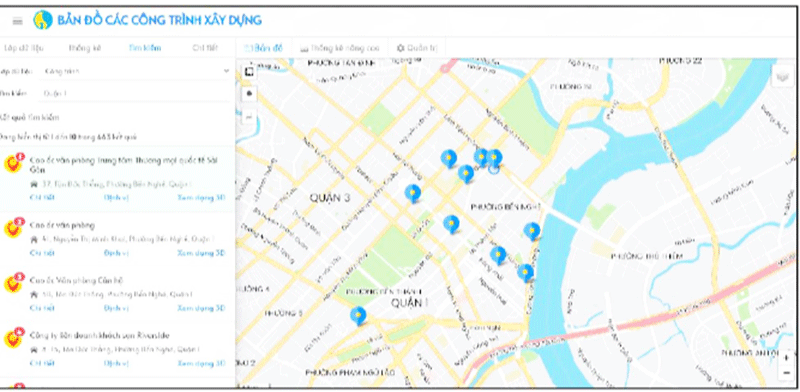800x392 pixels.
Task: Switch to the Tìm kiếm tab
Action: (x=145, y=48)
